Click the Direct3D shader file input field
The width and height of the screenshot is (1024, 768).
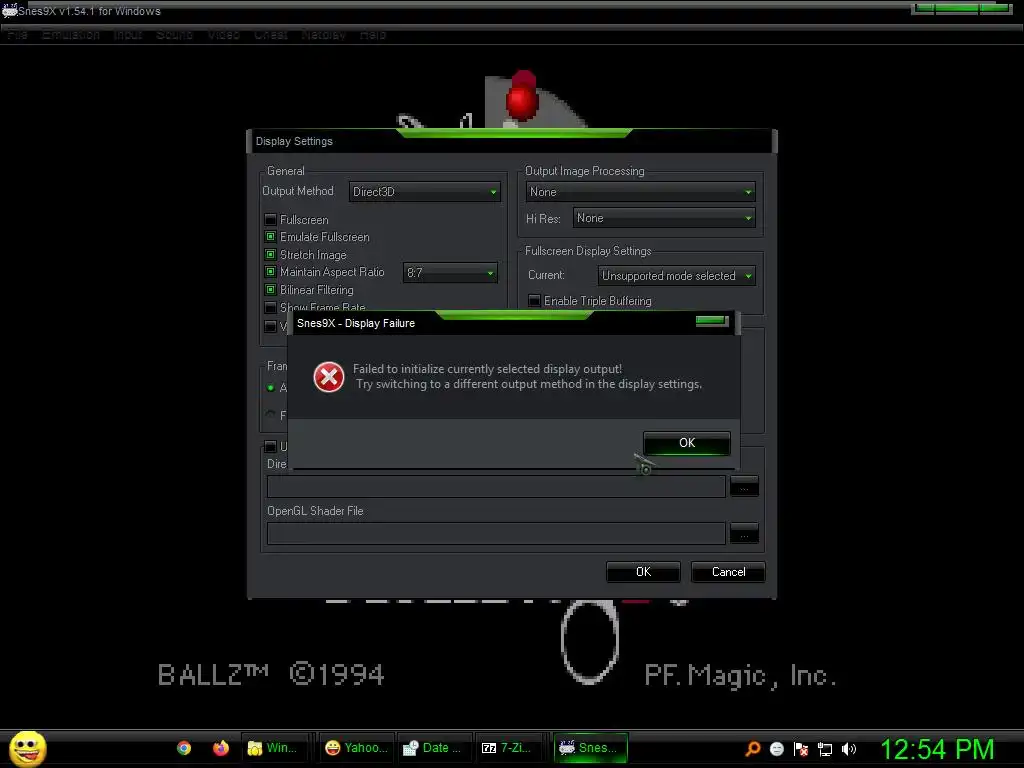point(496,487)
